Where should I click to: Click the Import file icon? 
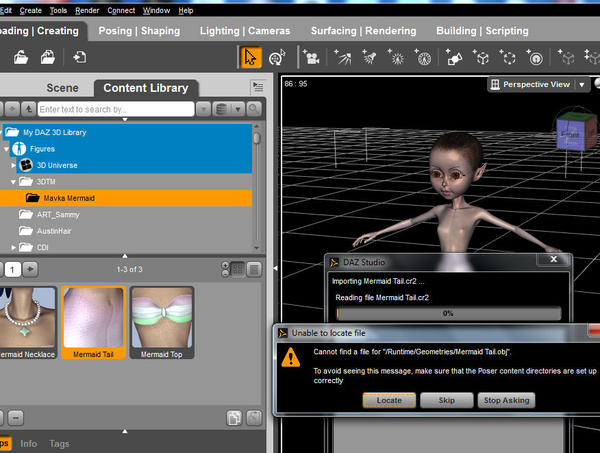point(80,58)
